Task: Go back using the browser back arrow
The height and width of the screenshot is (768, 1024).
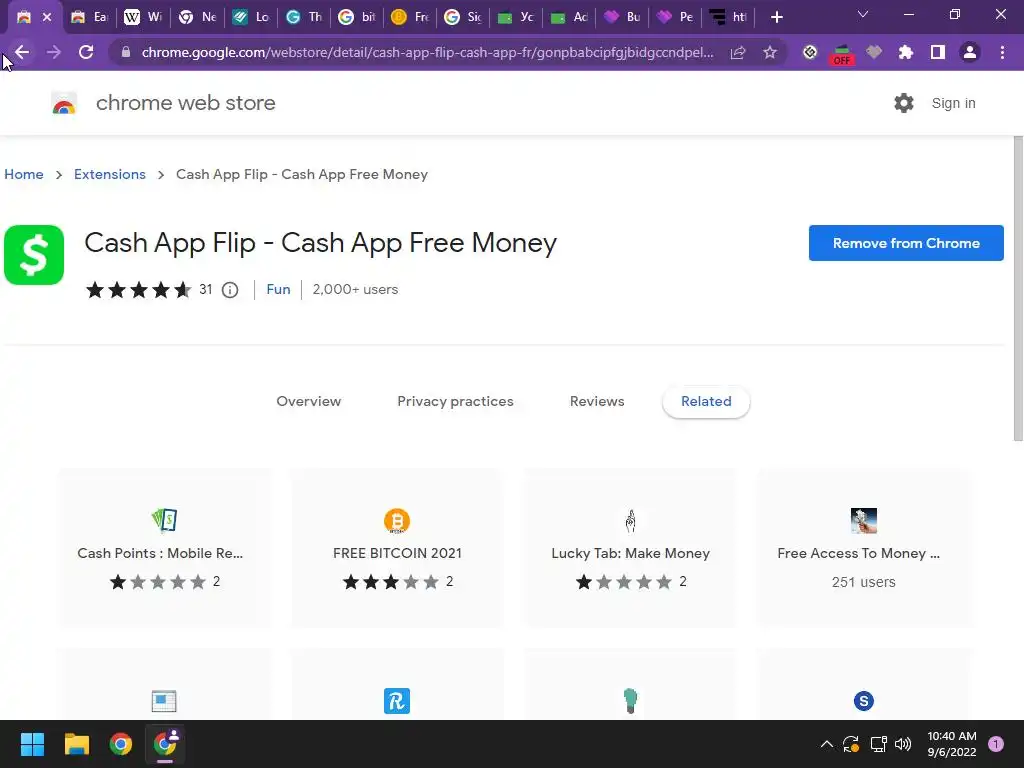Action: tap(22, 52)
